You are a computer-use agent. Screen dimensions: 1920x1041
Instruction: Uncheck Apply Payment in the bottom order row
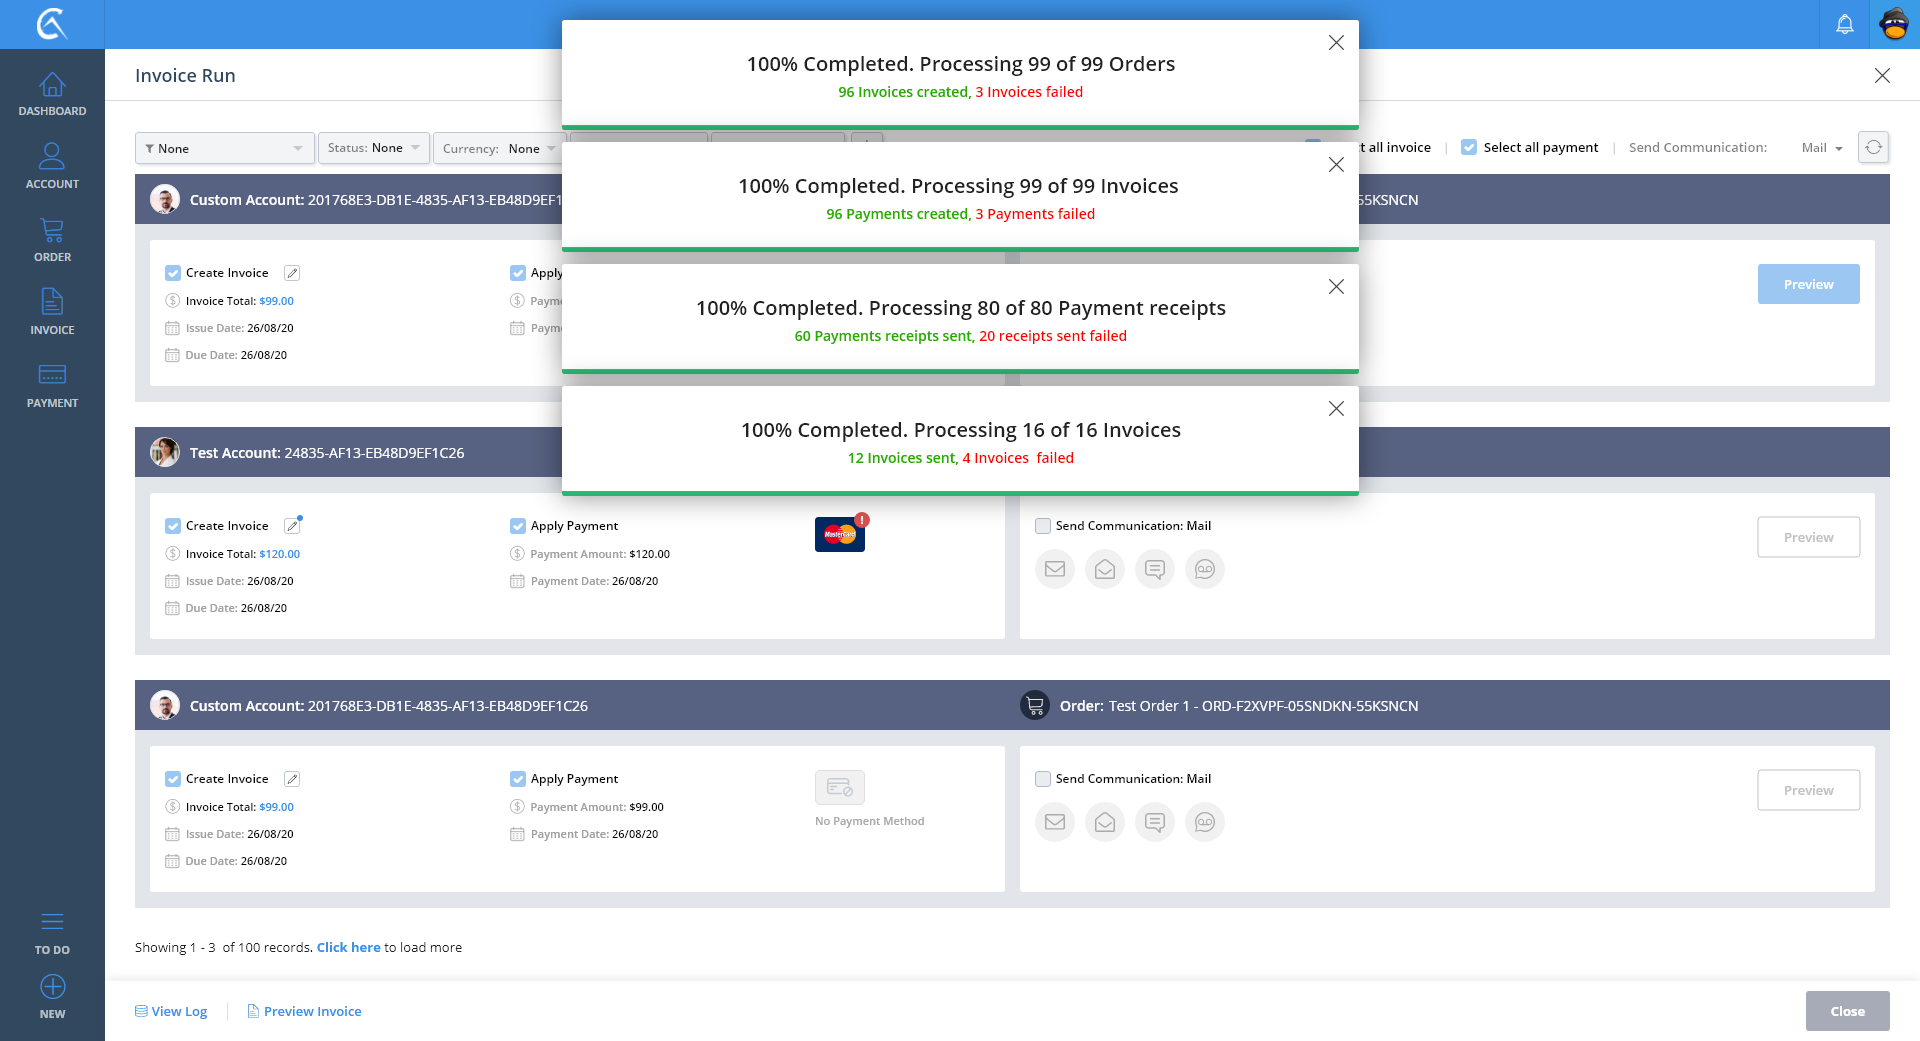(x=518, y=779)
